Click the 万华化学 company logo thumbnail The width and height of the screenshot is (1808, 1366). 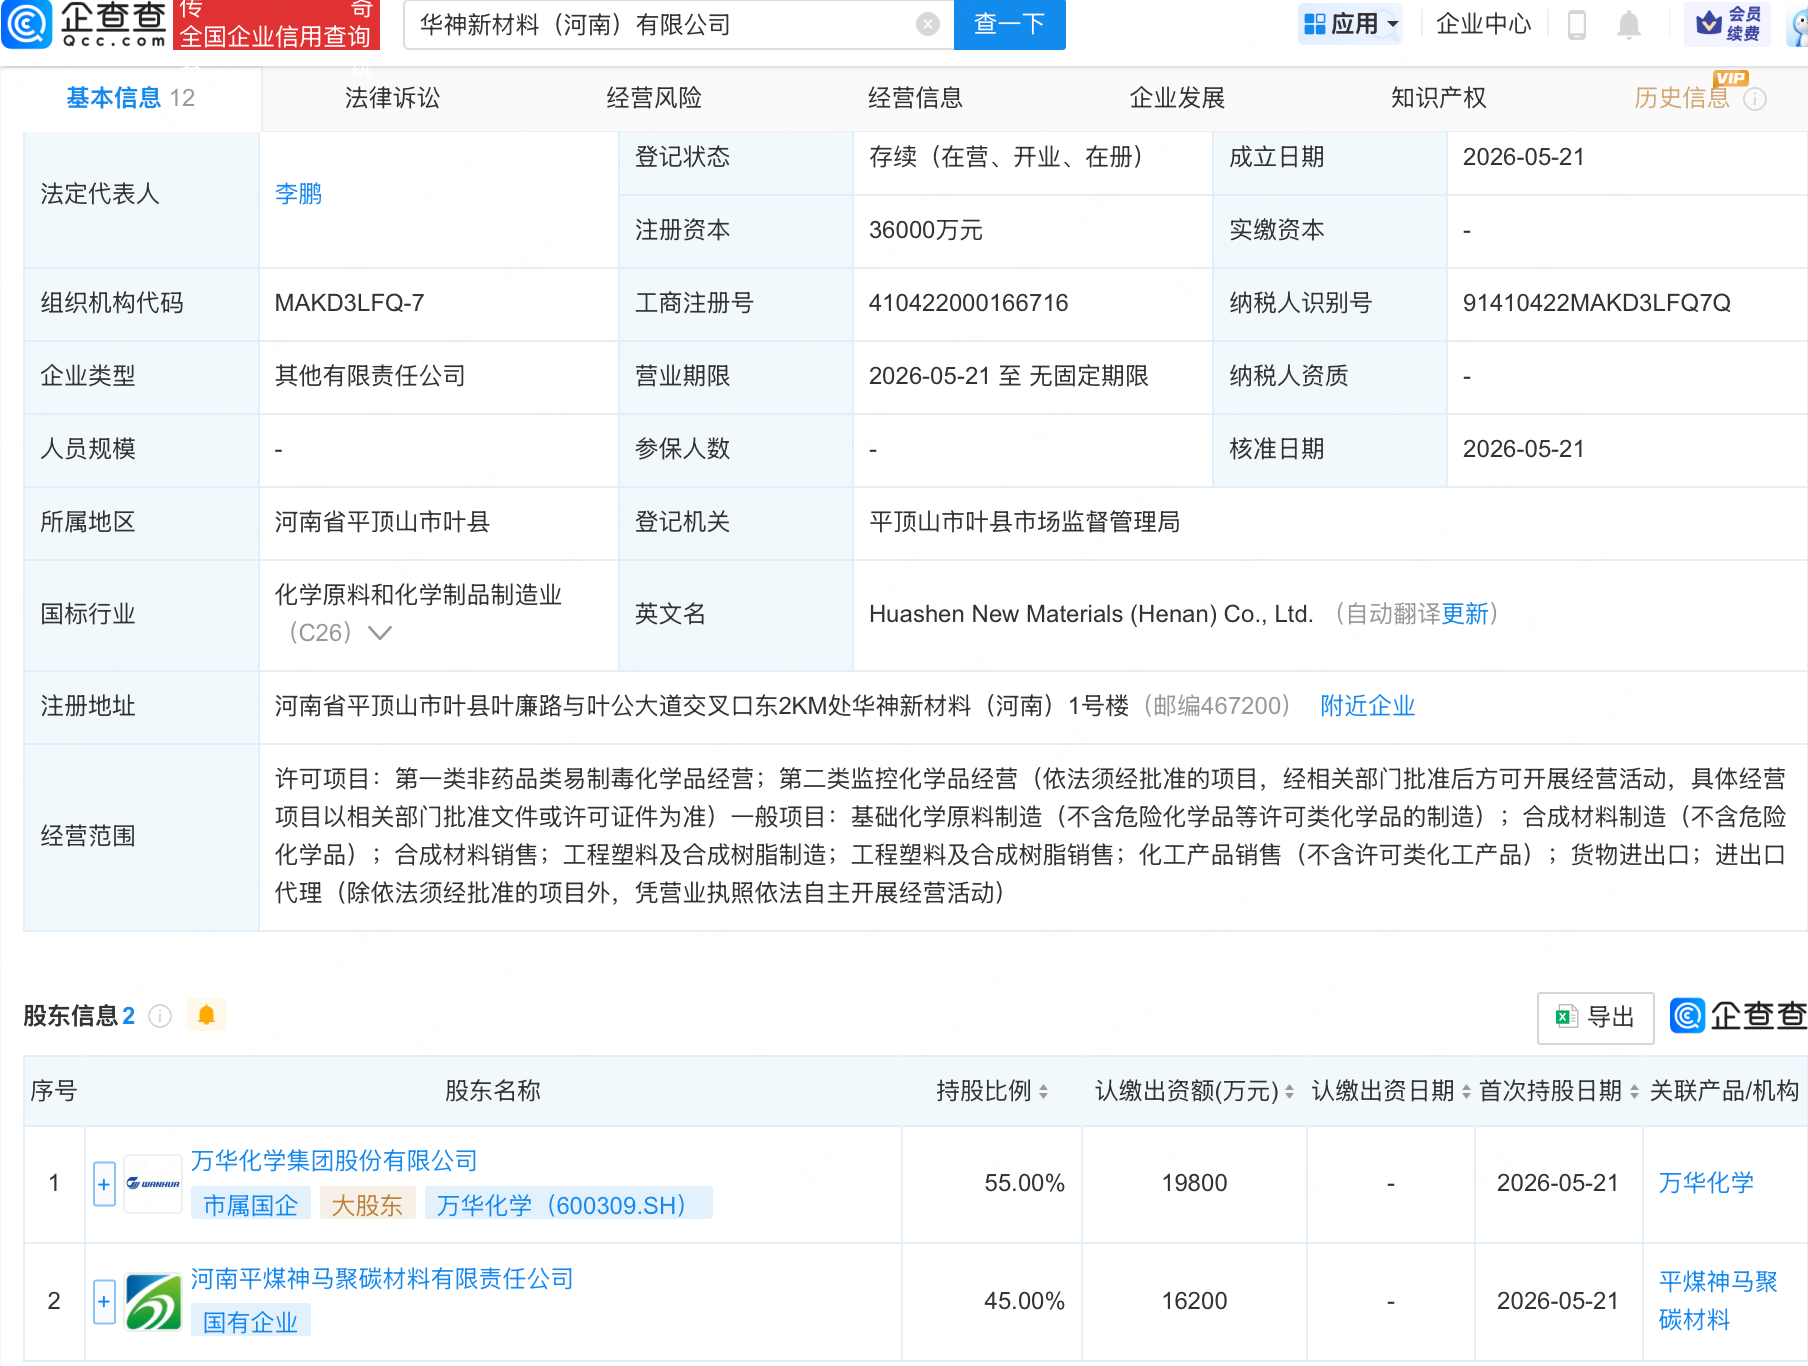click(x=153, y=1184)
